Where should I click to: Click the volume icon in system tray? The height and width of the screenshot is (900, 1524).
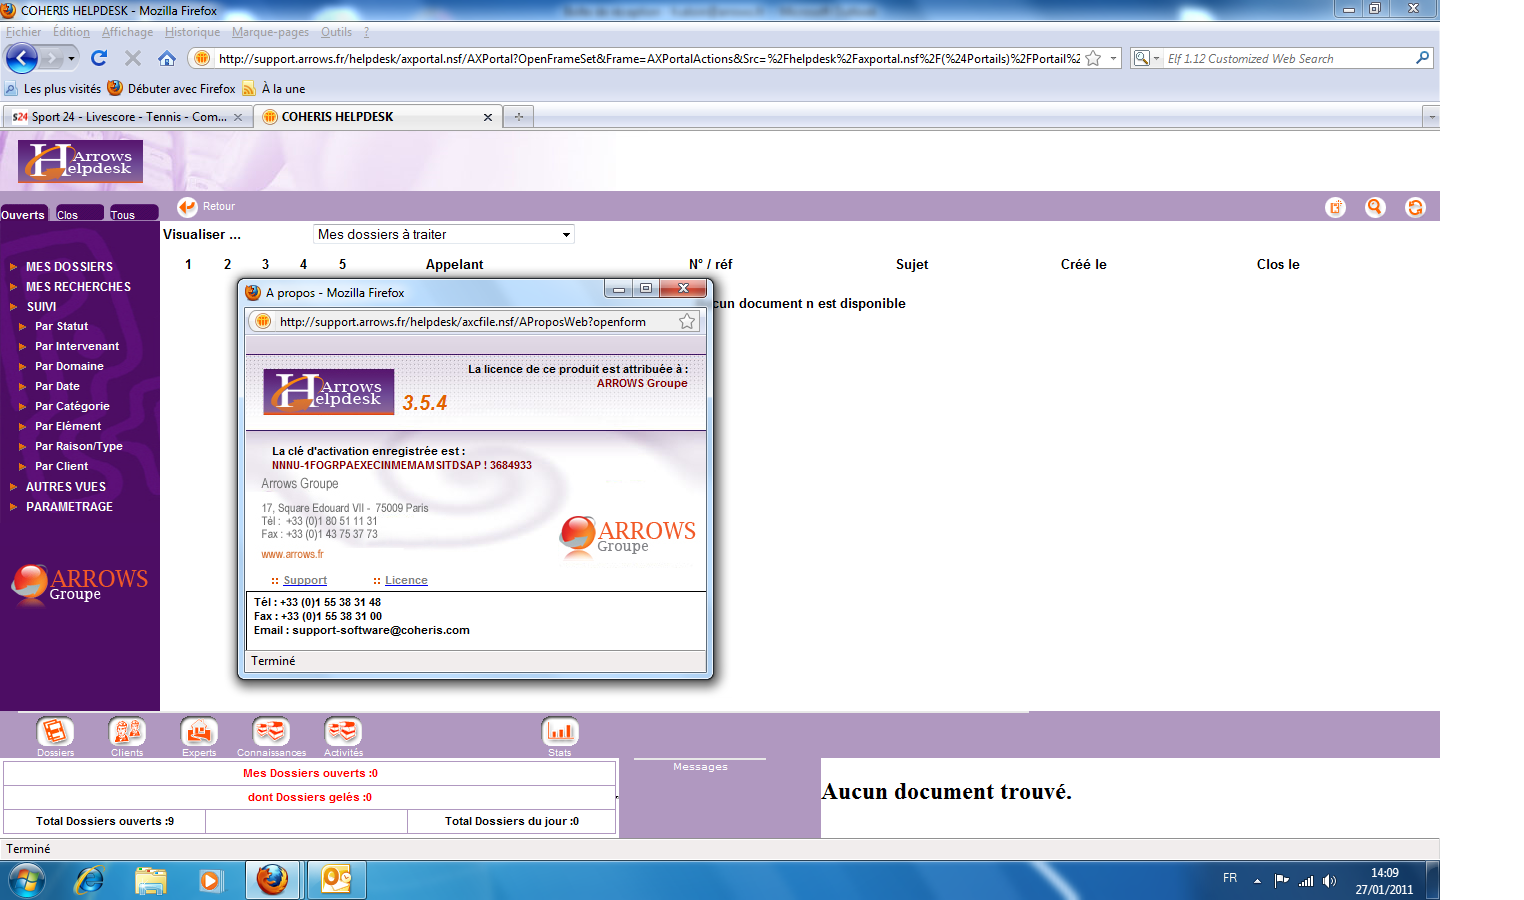coord(1329,881)
